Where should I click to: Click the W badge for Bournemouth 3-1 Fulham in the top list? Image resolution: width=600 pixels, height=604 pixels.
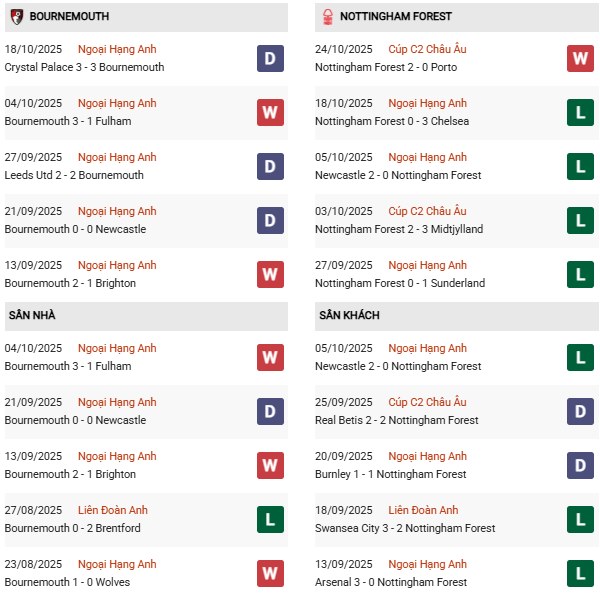coord(270,113)
